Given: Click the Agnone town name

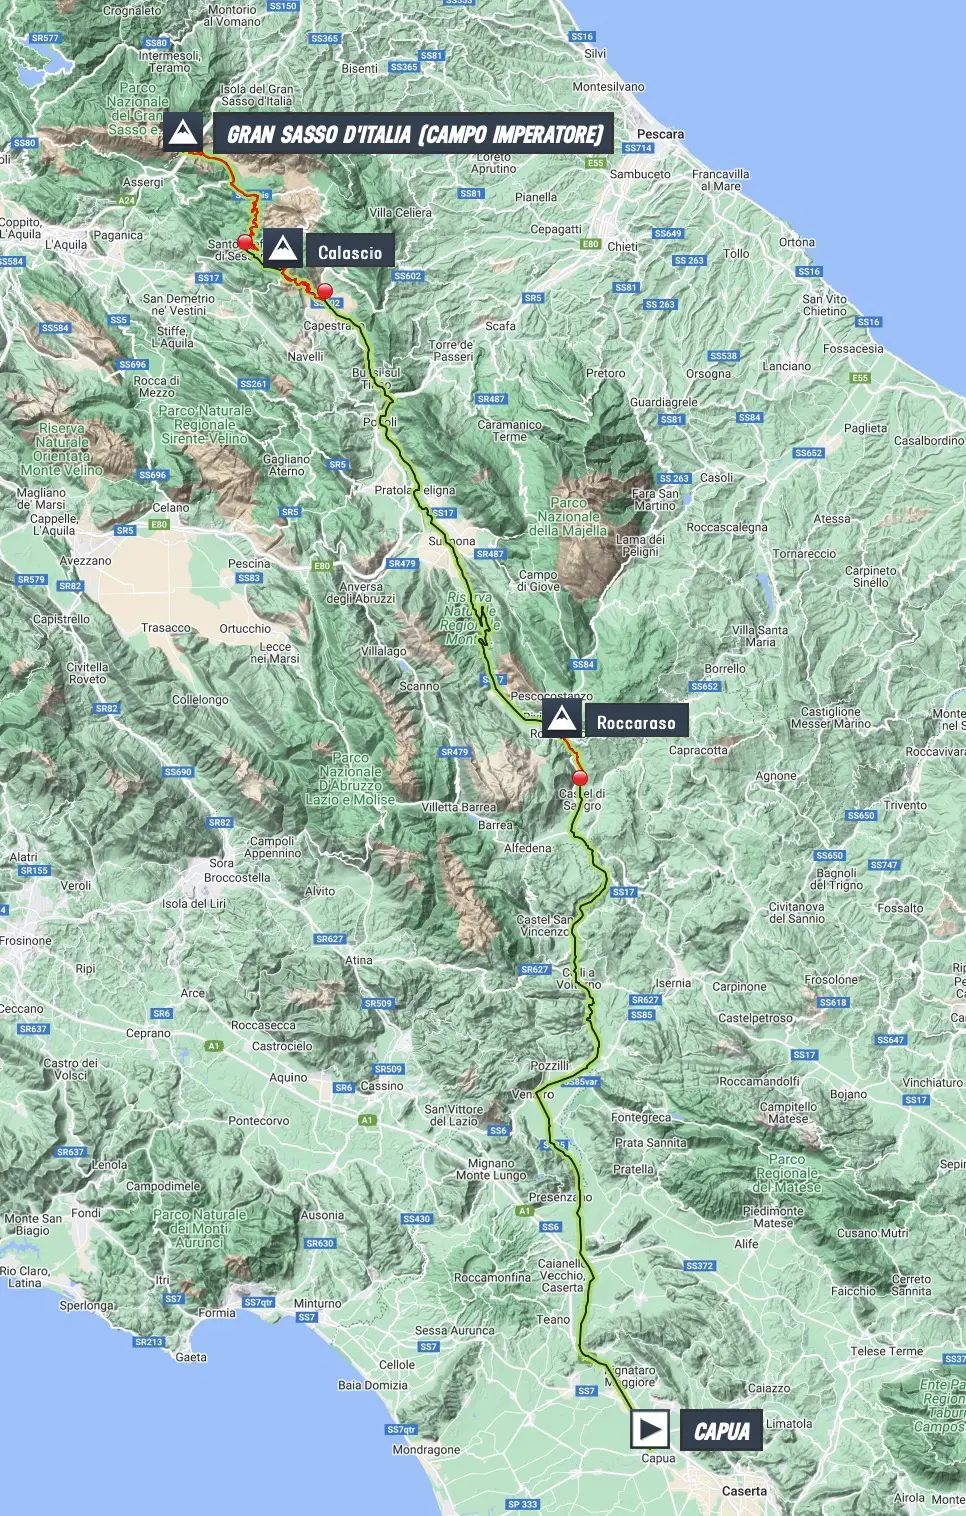Looking at the screenshot, I should (776, 776).
